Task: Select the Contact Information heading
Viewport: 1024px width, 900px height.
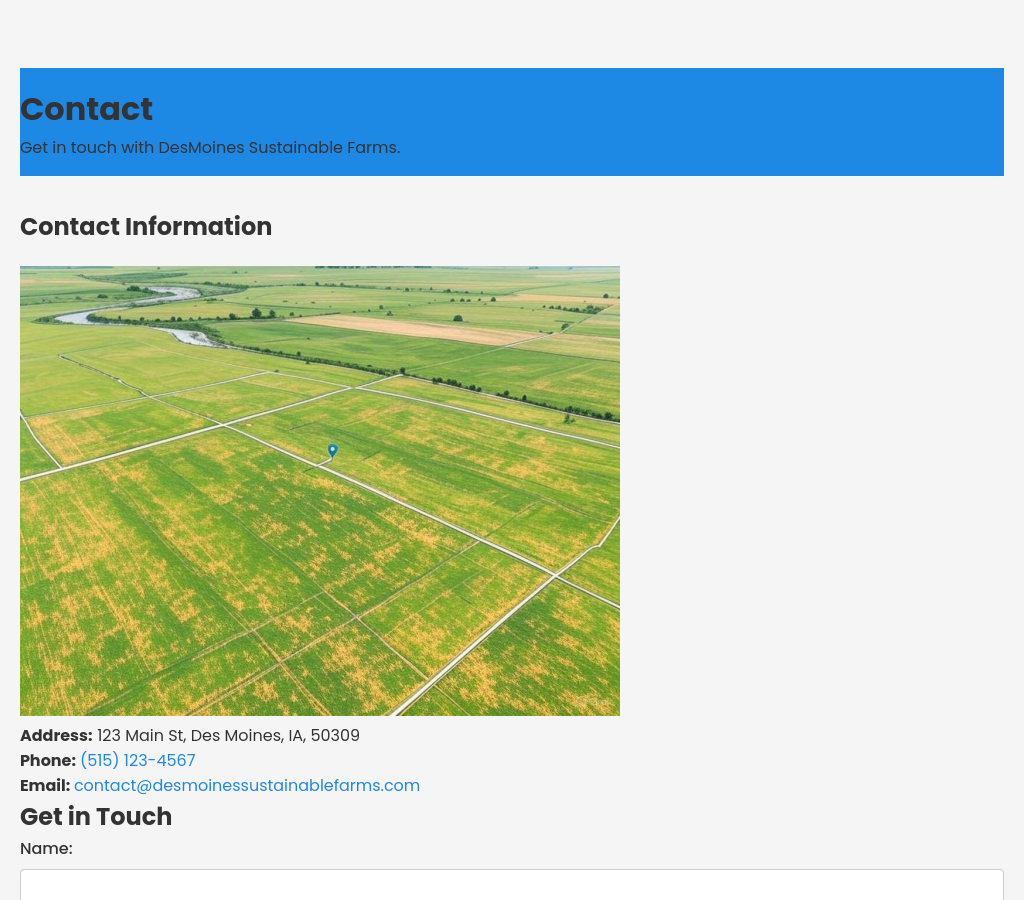Action: pyautogui.click(x=146, y=227)
